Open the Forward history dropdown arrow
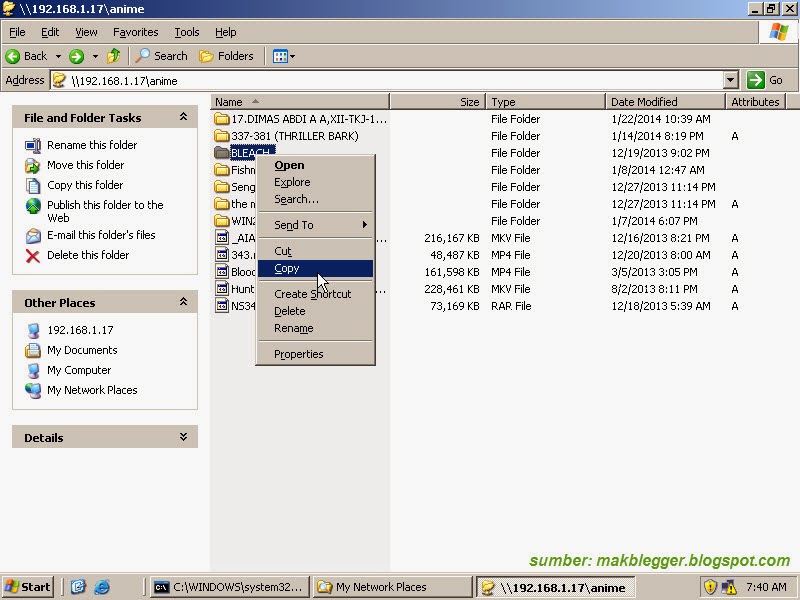The height and width of the screenshot is (600, 800). click(x=95, y=56)
